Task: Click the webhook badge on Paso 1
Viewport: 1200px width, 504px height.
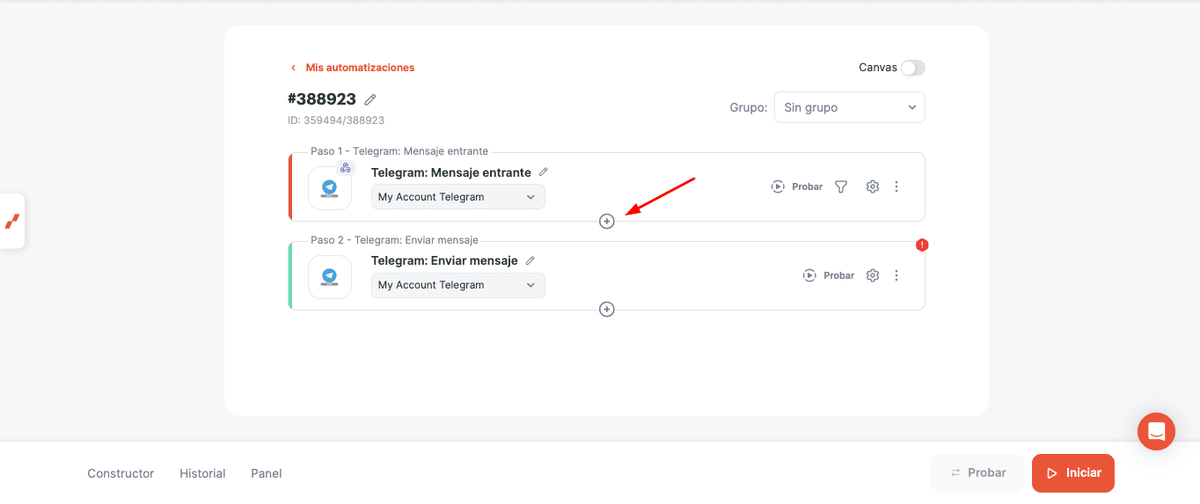Action: tap(345, 168)
